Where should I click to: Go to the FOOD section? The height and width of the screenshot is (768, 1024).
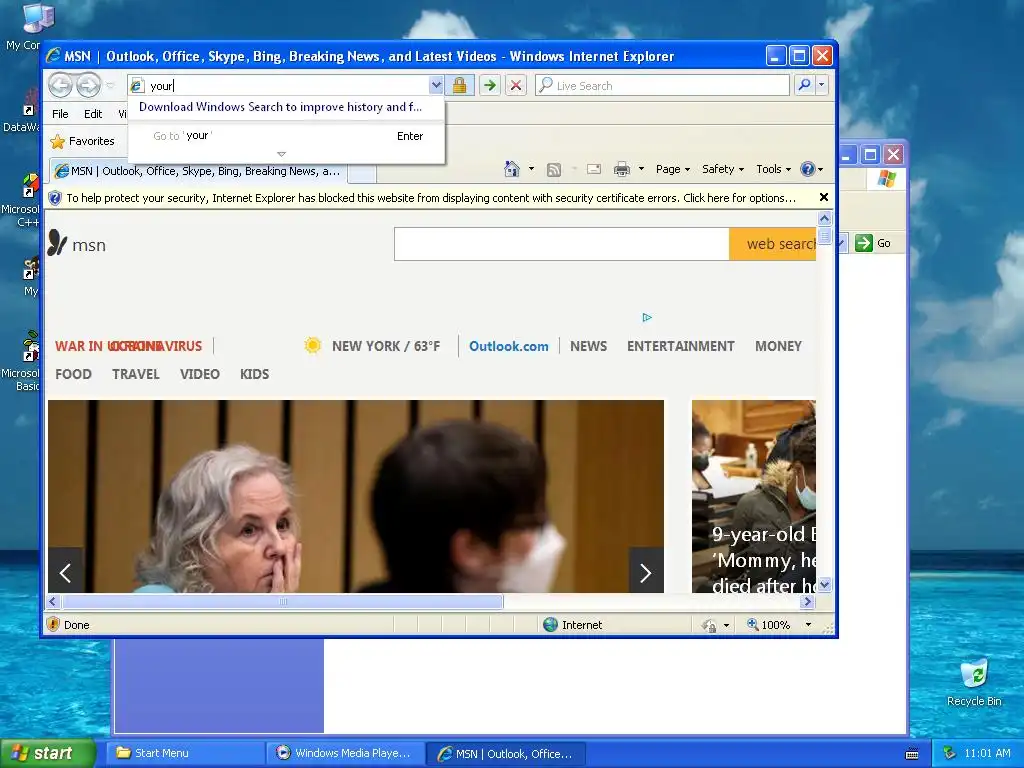[73, 374]
